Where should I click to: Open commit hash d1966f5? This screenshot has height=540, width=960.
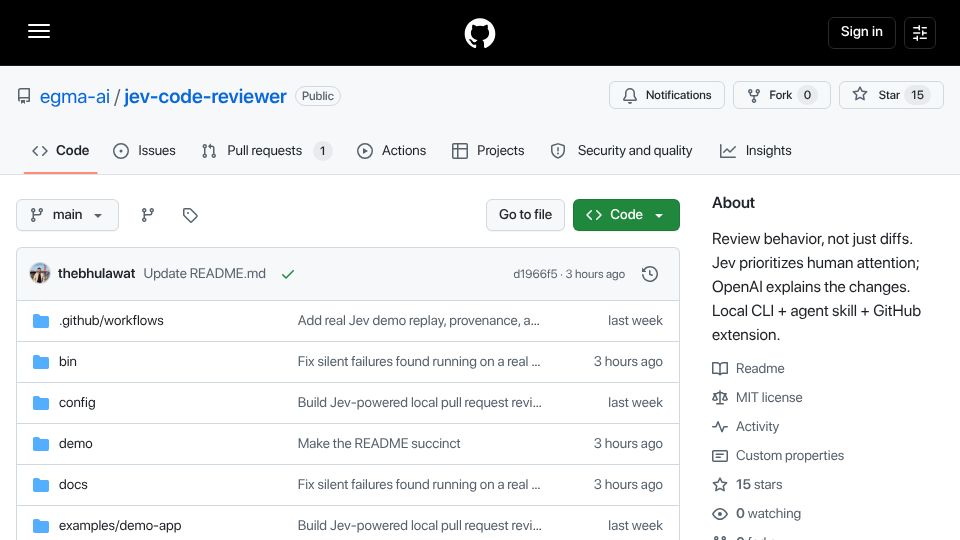535,274
